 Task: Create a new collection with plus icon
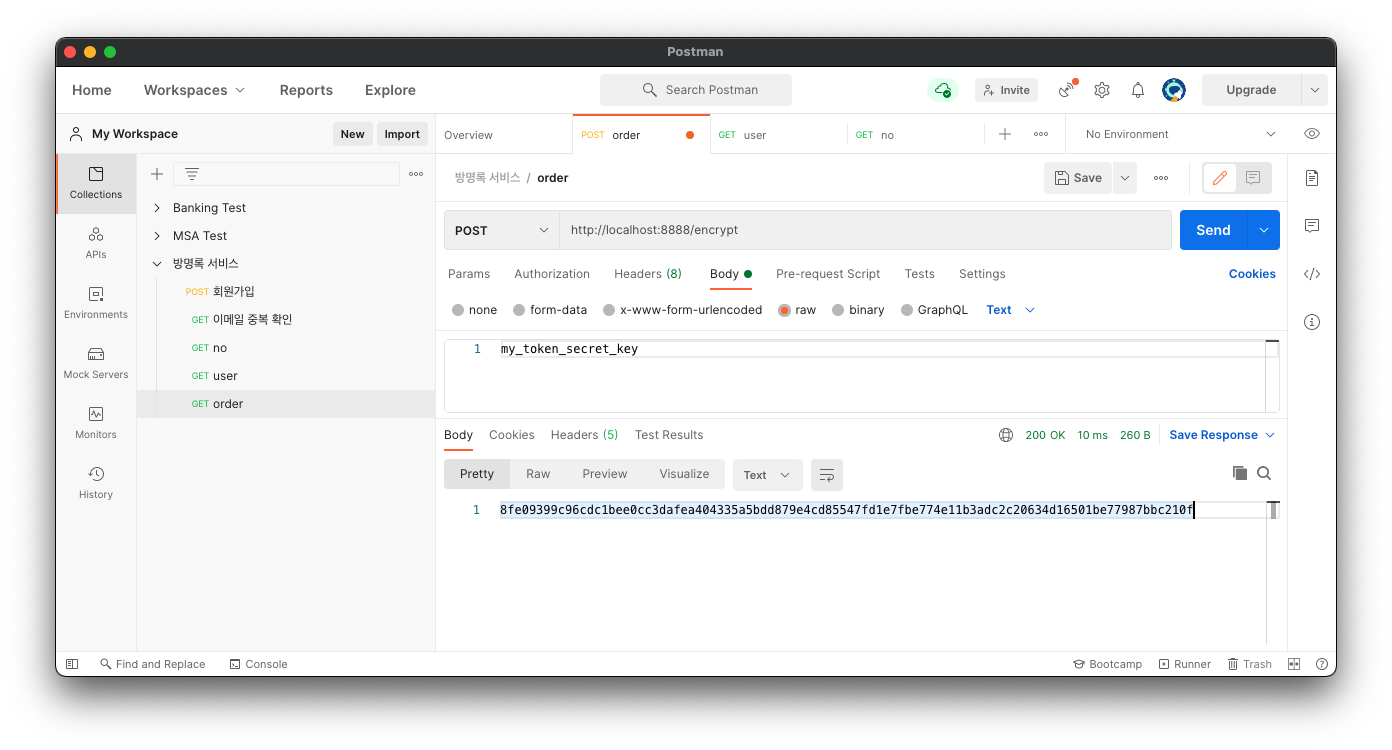(157, 174)
